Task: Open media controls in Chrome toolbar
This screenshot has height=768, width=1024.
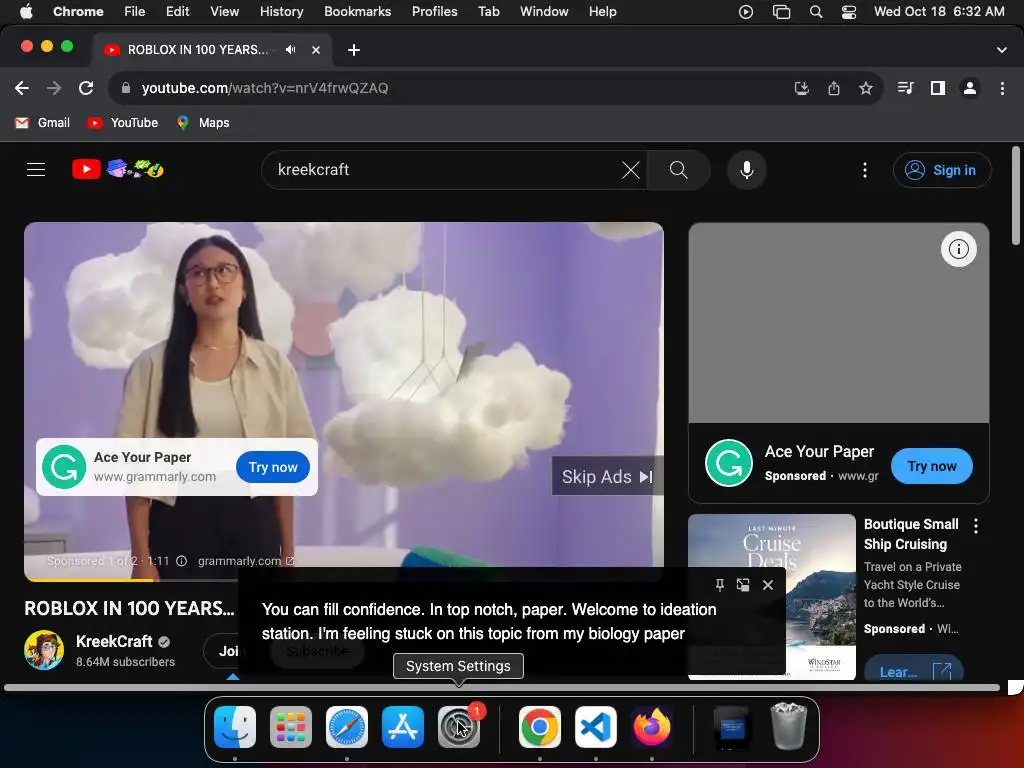Action: pyautogui.click(x=905, y=88)
